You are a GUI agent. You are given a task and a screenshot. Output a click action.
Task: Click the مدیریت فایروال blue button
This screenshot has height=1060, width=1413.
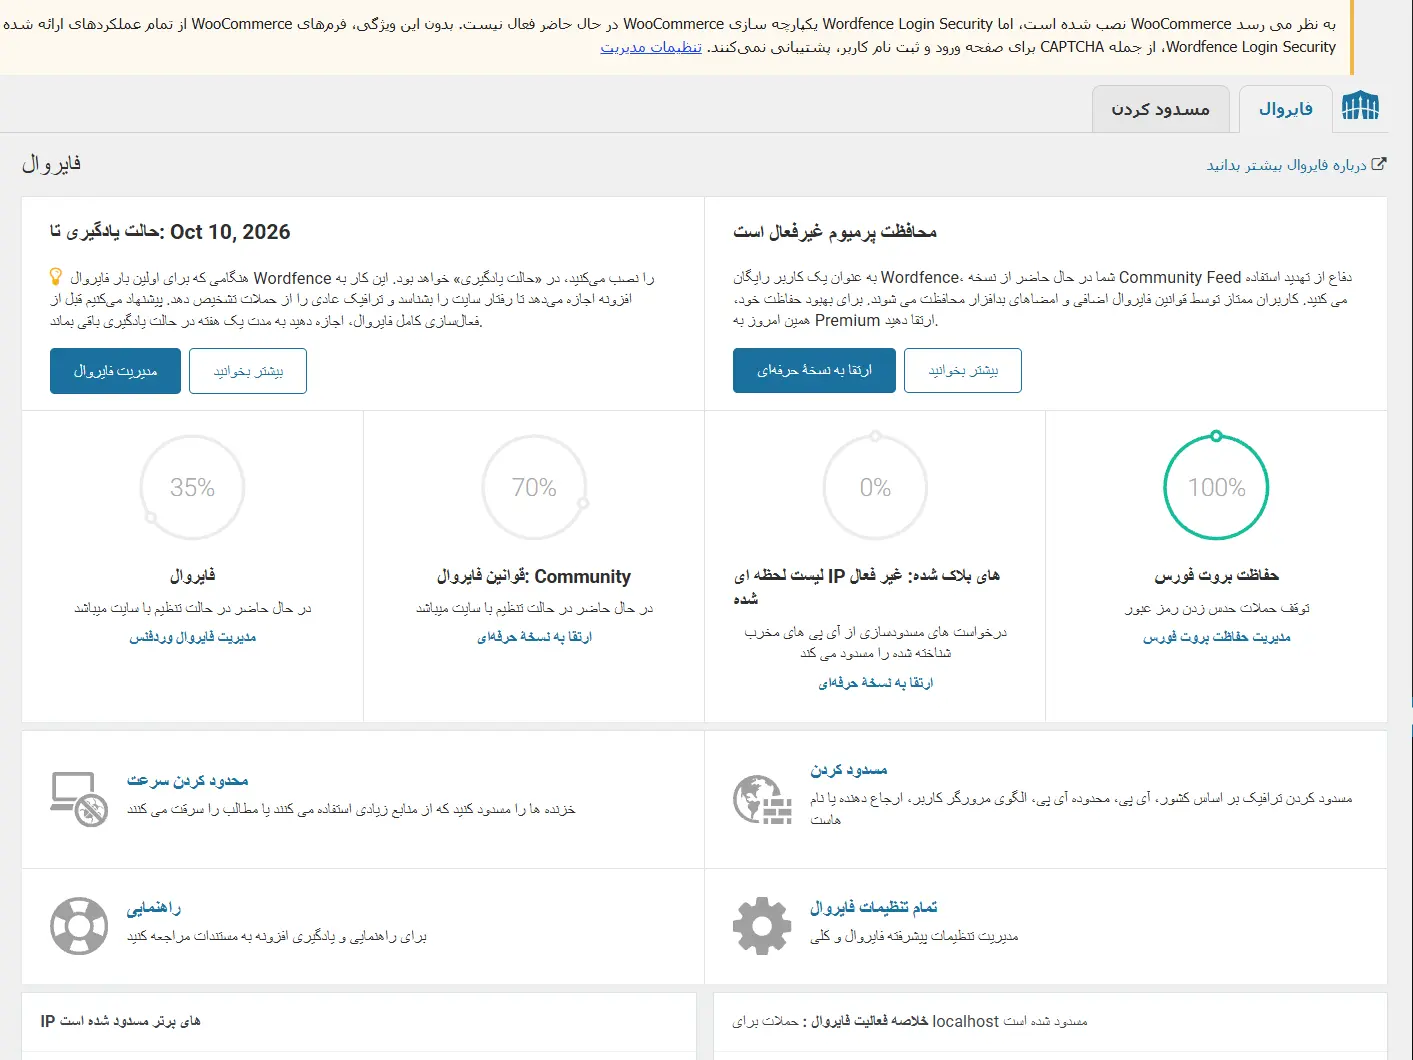(x=115, y=371)
